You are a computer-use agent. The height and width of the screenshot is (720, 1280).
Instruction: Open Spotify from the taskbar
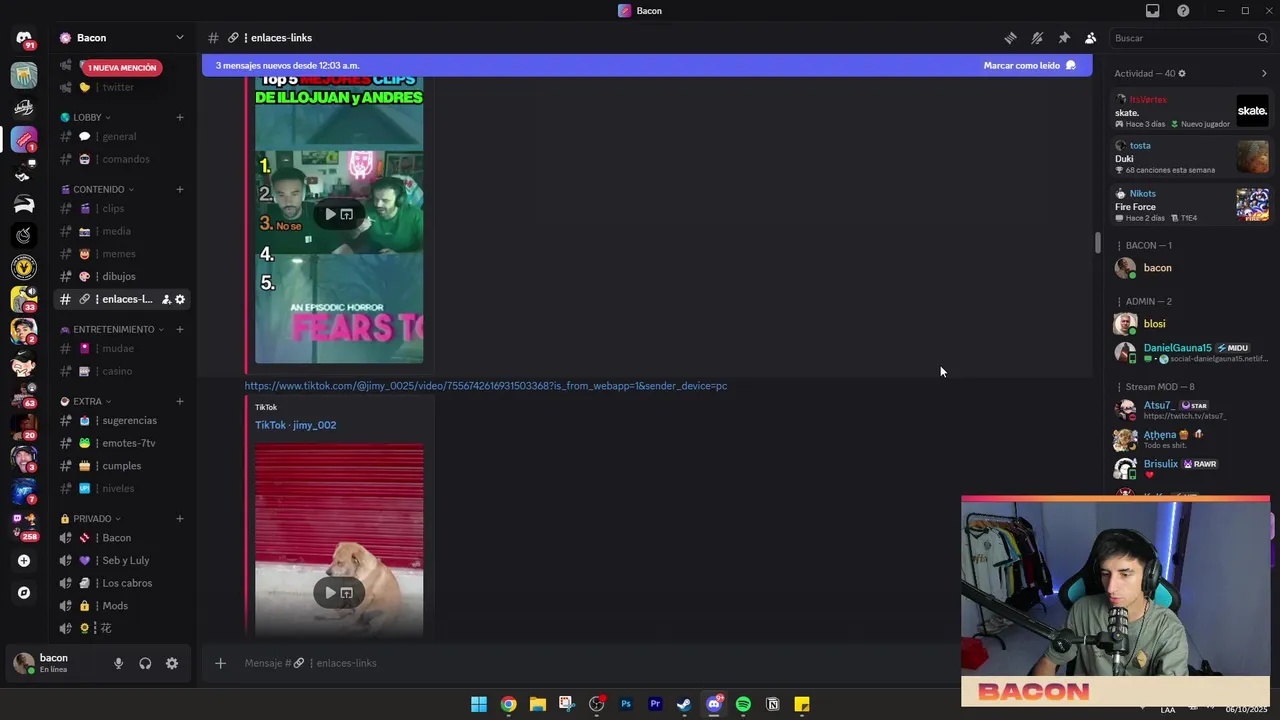click(743, 704)
